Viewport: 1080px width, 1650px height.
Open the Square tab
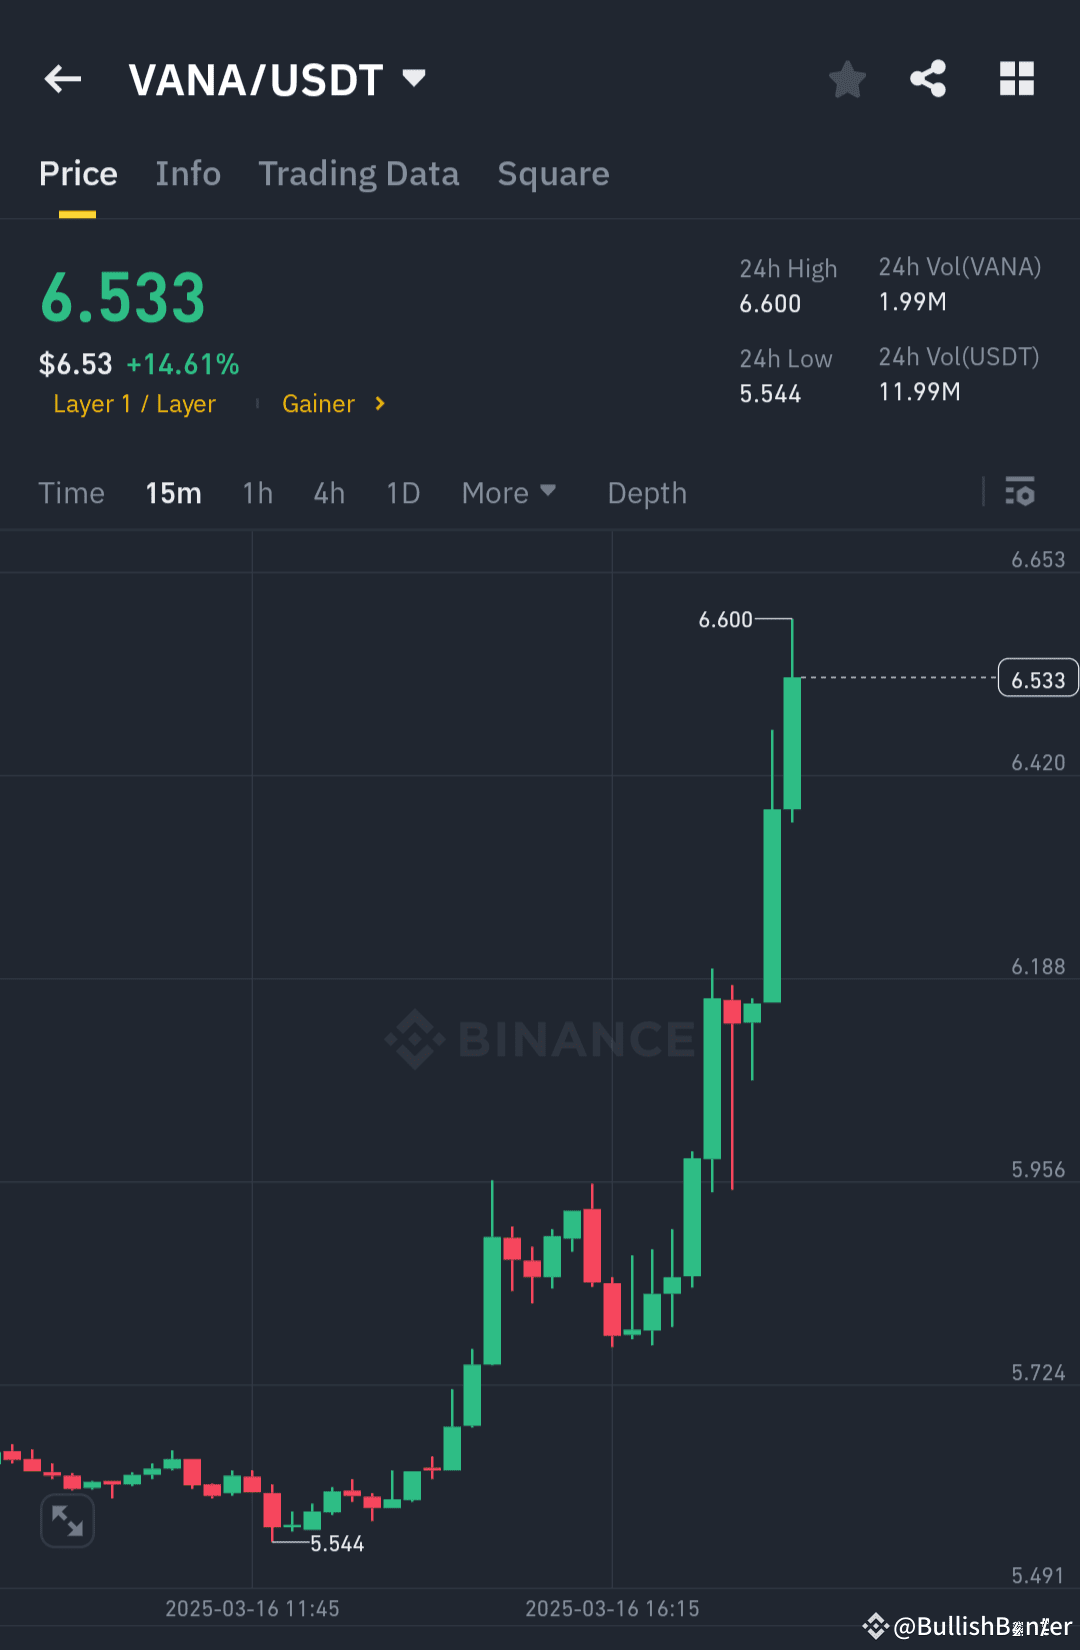(x=553, y=173)
